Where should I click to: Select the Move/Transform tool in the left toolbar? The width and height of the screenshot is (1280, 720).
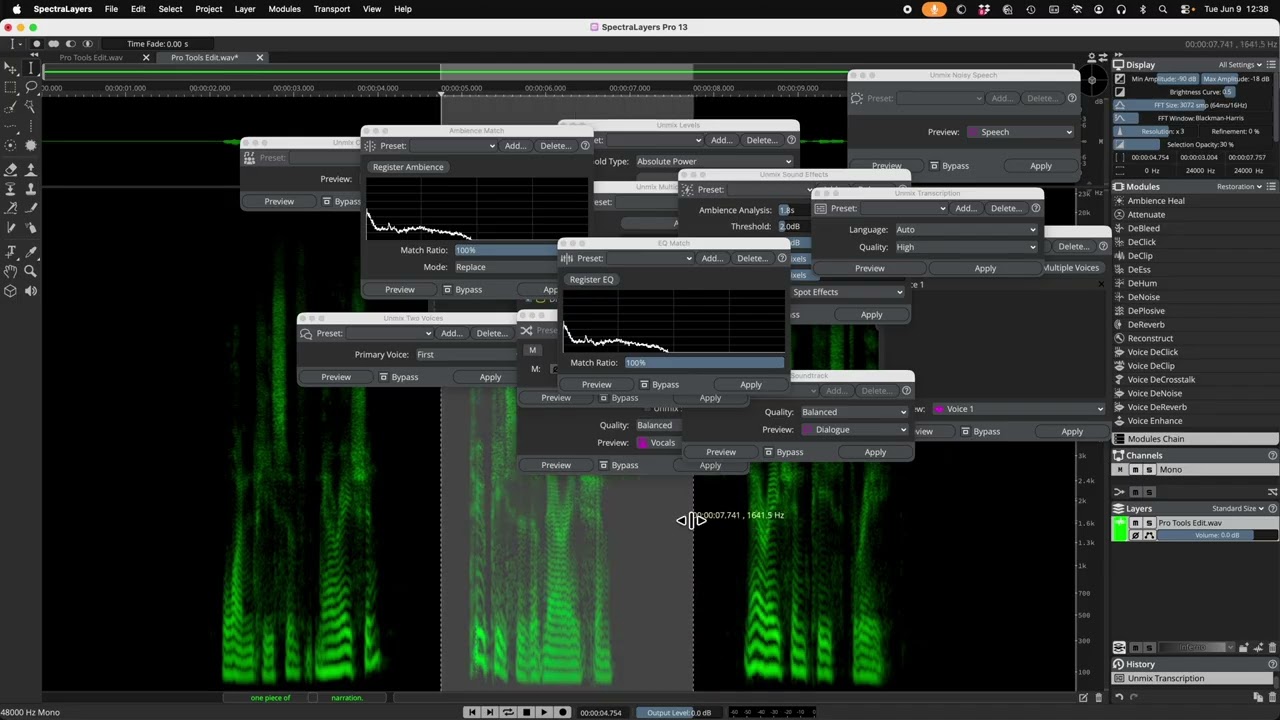[10, 67]
